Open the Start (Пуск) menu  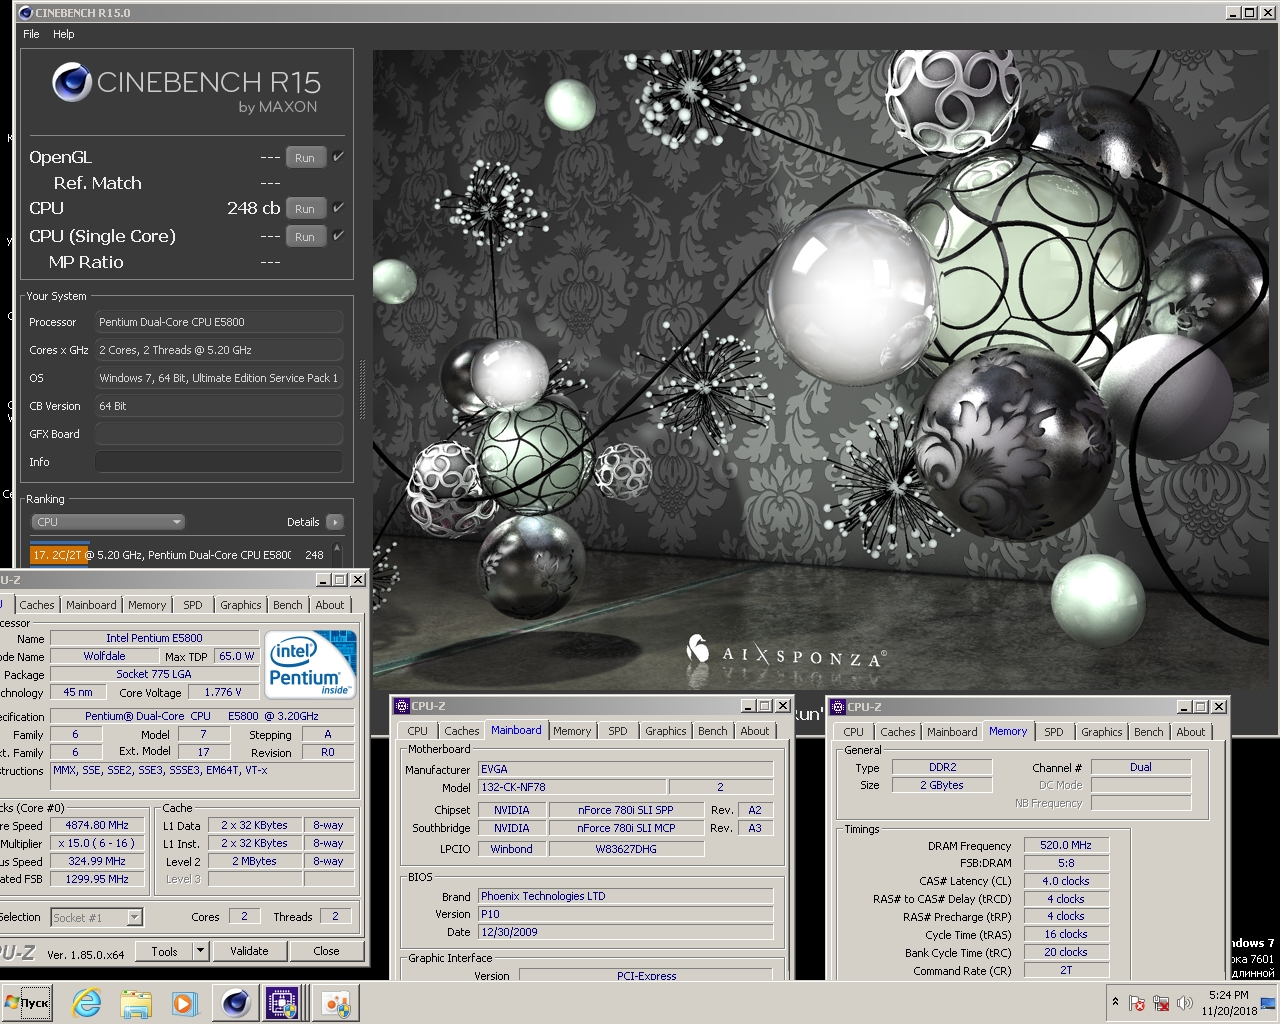(27, 1003)
